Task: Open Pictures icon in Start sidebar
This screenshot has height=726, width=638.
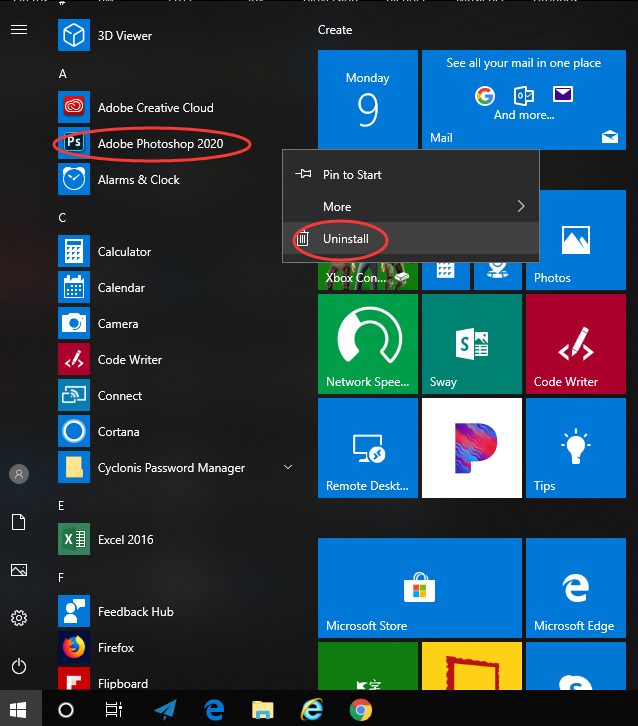Action: coord(19,570)
